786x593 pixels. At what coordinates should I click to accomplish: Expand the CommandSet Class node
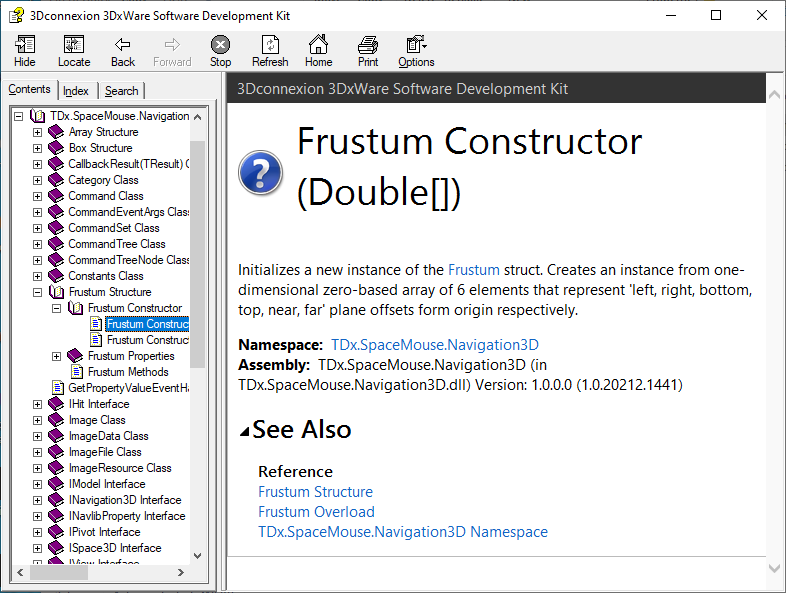click(38, 229)
